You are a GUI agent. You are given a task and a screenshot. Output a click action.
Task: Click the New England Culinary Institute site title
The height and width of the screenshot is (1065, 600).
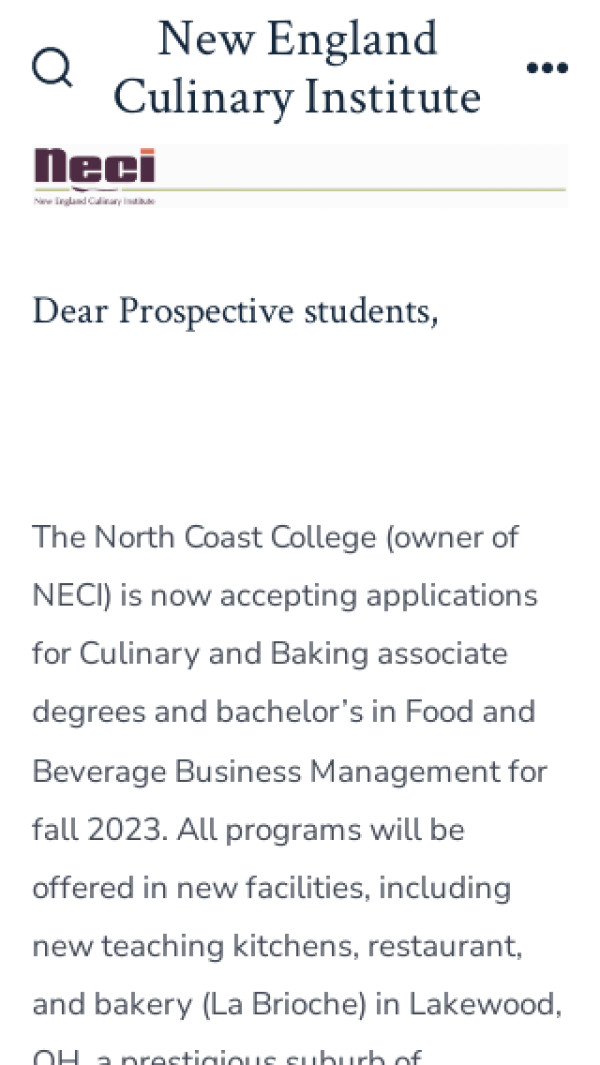297,68
